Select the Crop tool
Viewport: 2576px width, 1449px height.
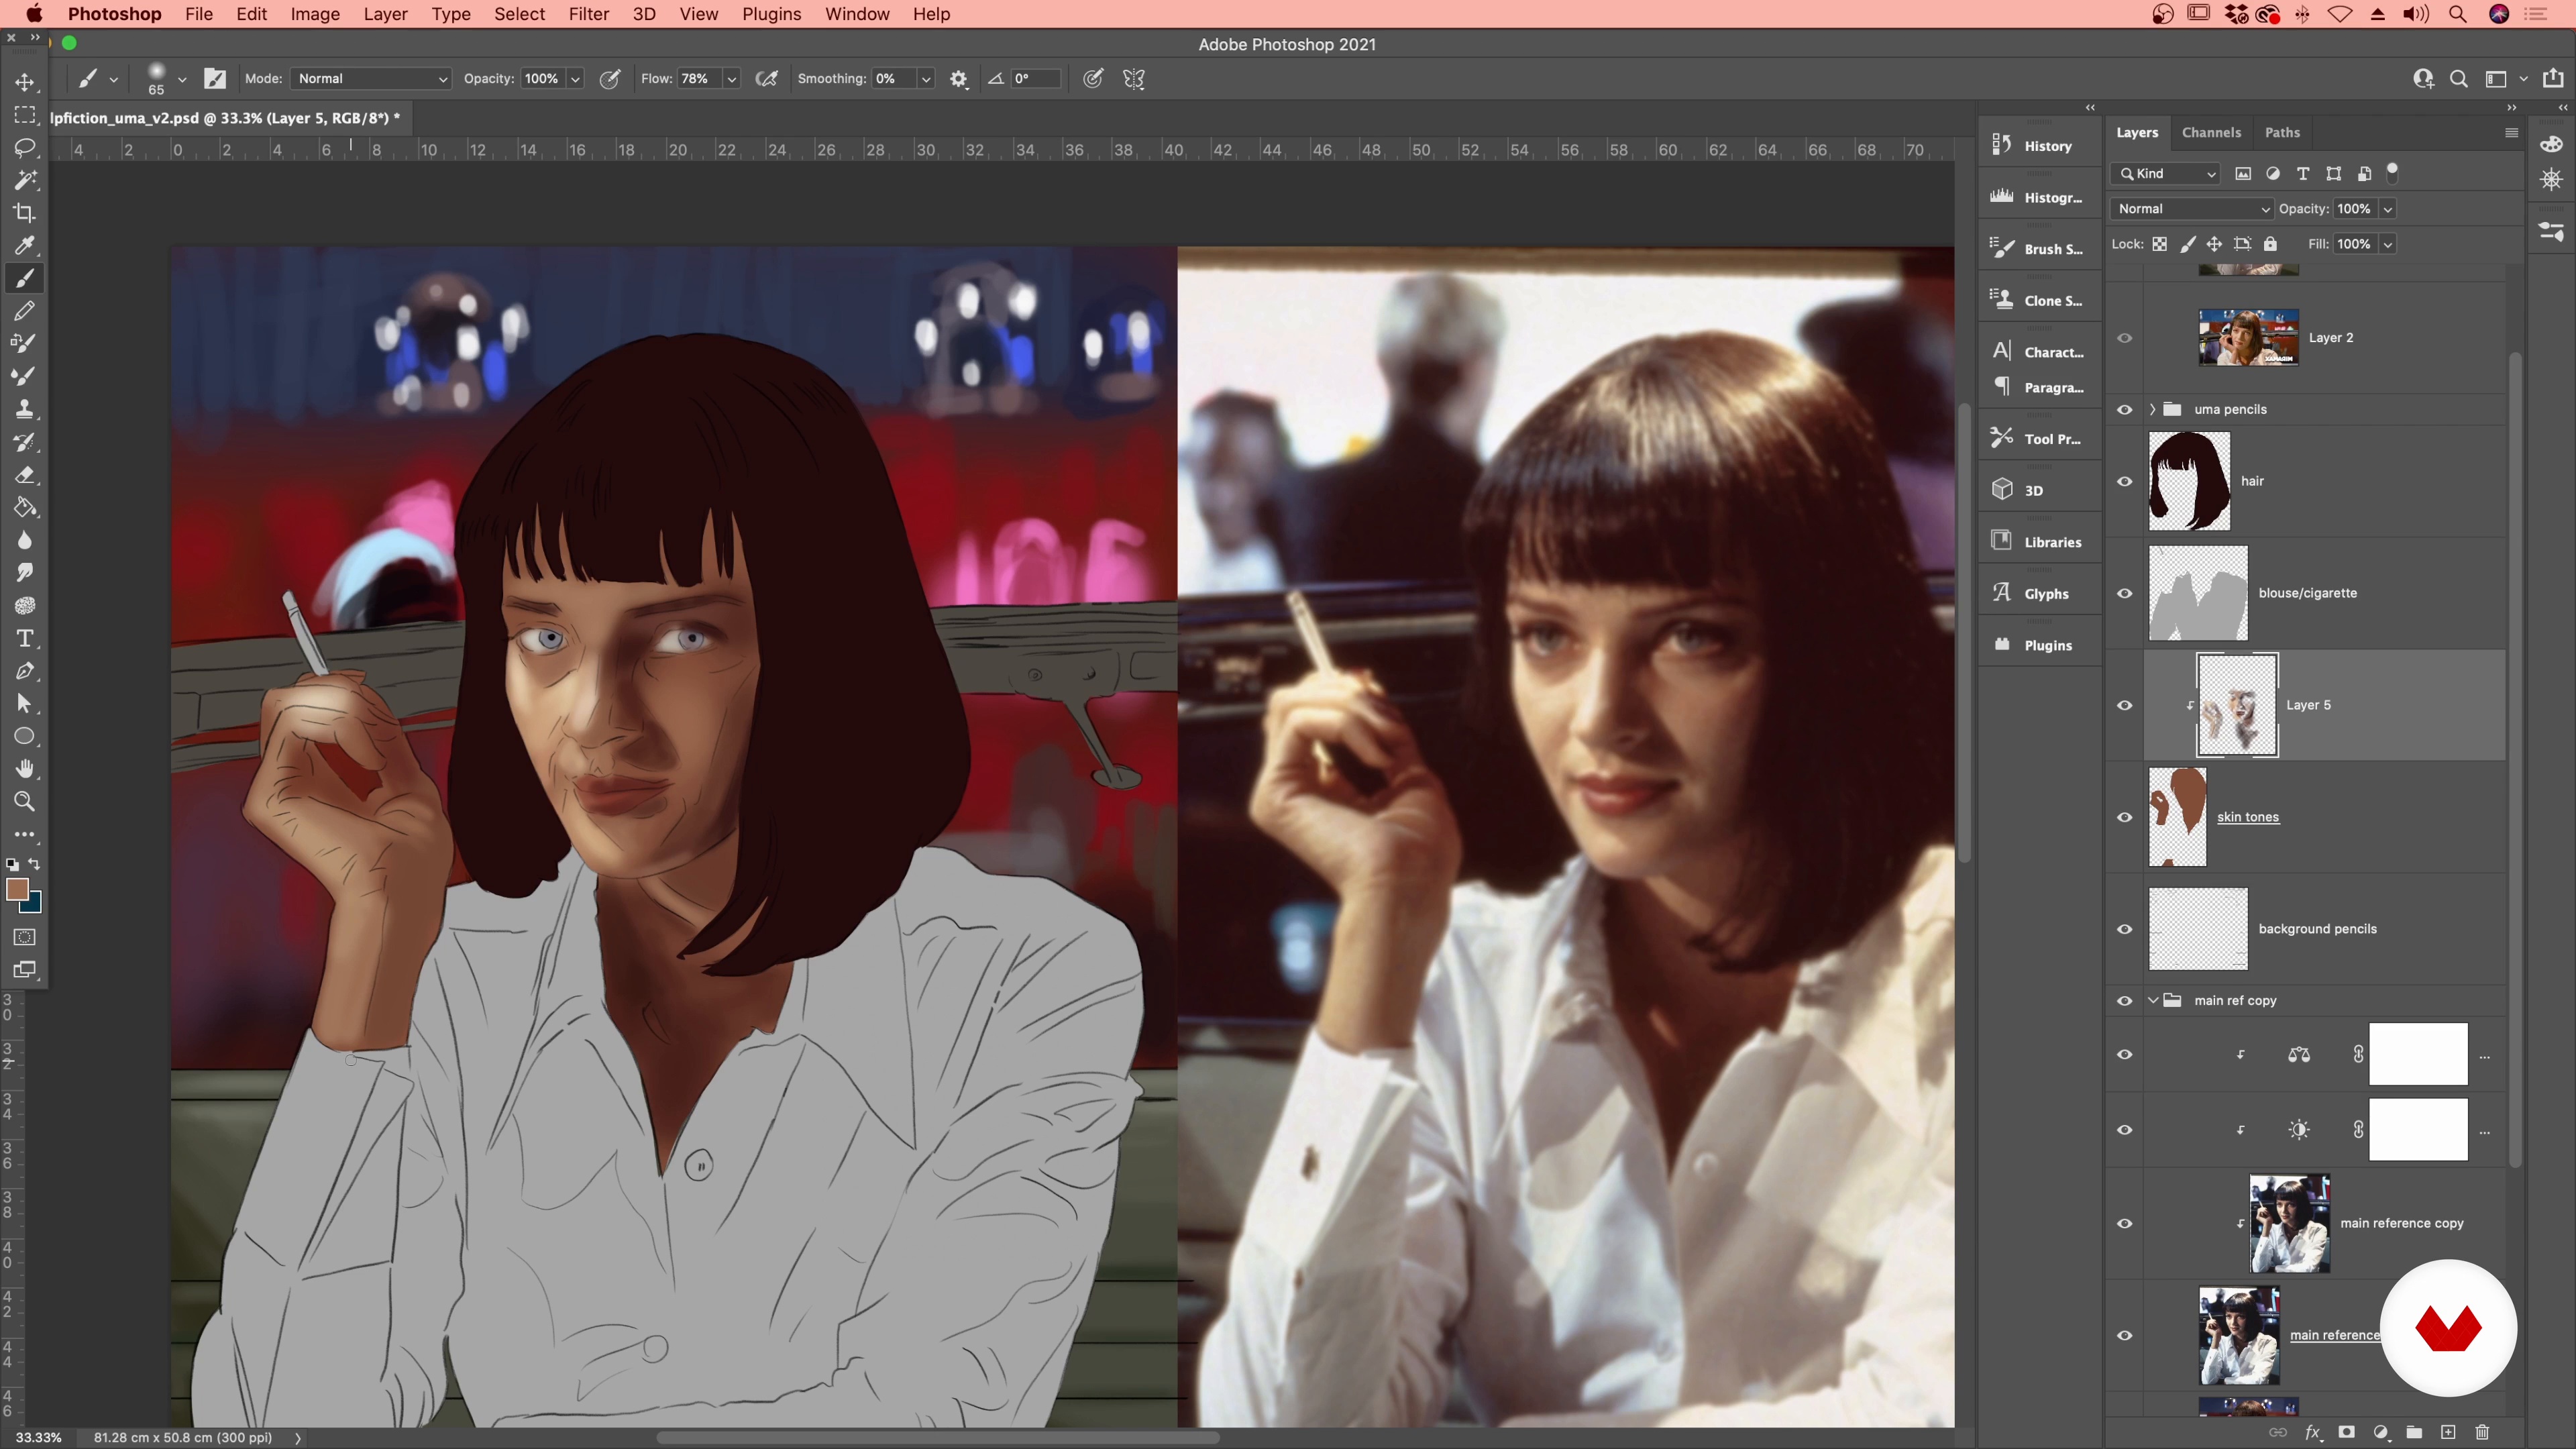[25, 213]
